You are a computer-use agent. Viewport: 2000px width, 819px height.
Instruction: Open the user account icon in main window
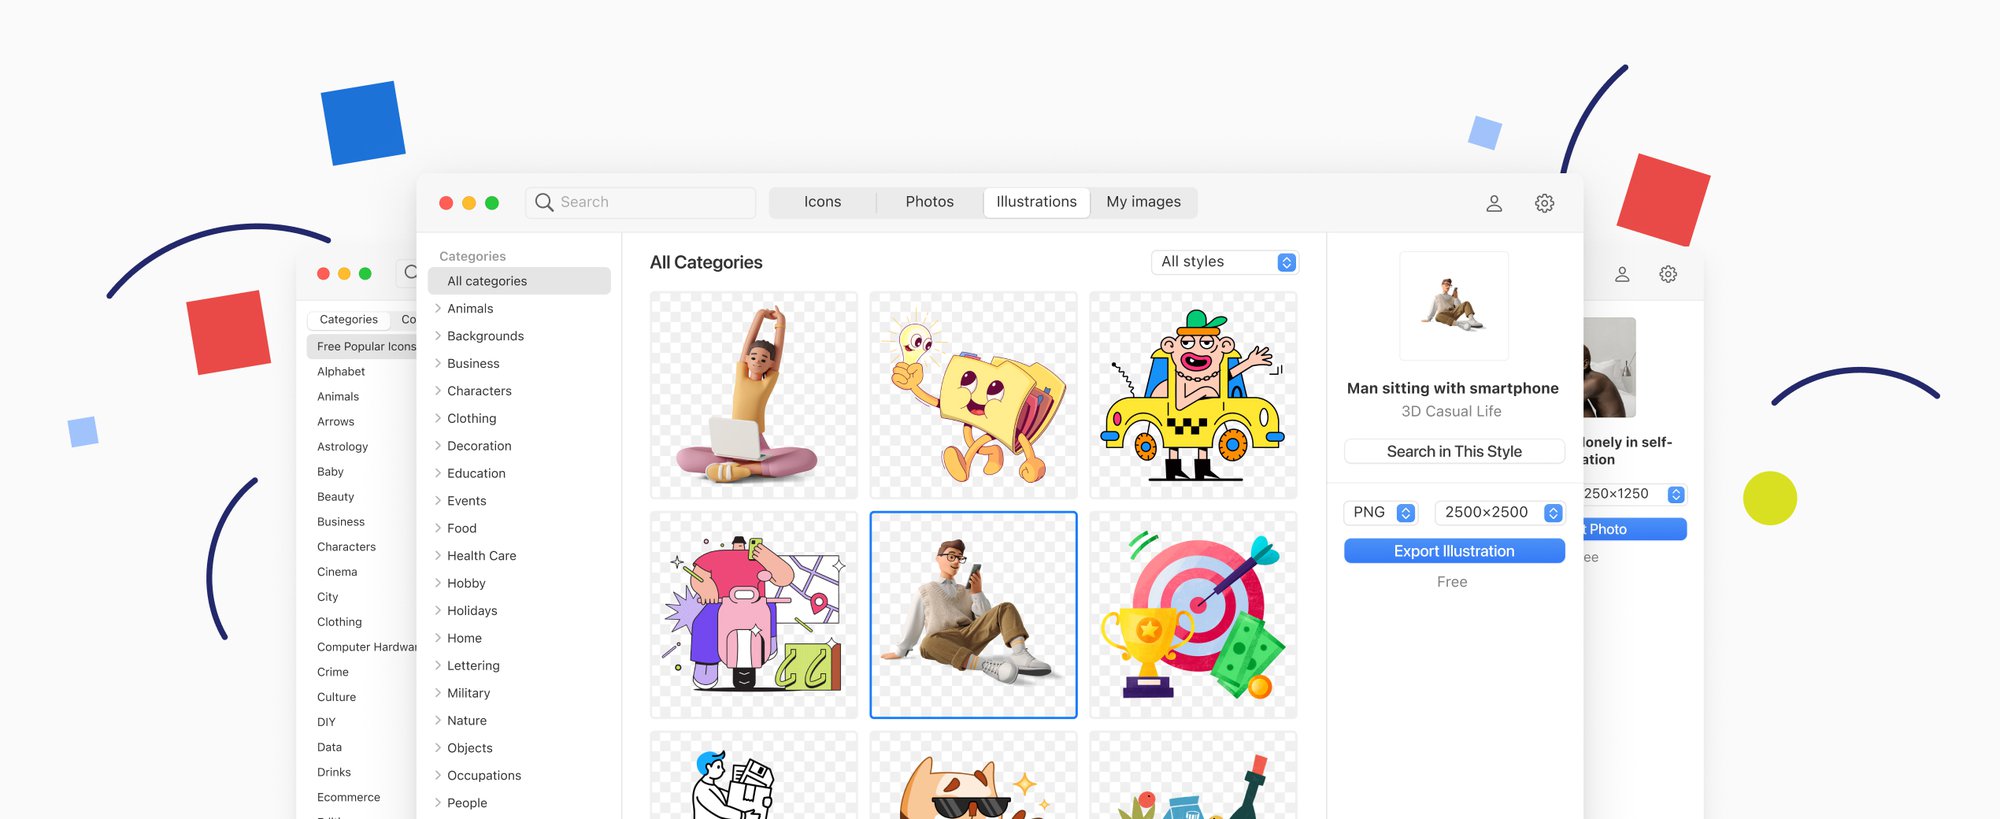(1494, 203)
